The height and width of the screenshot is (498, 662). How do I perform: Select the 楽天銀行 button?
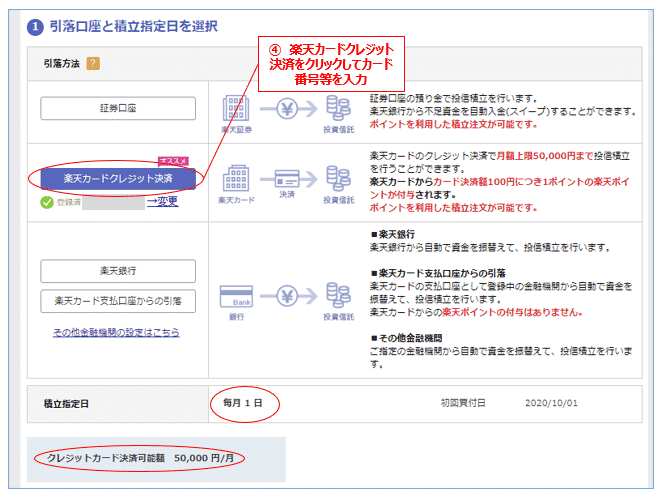pyautogui.click(x=118, y=270)
